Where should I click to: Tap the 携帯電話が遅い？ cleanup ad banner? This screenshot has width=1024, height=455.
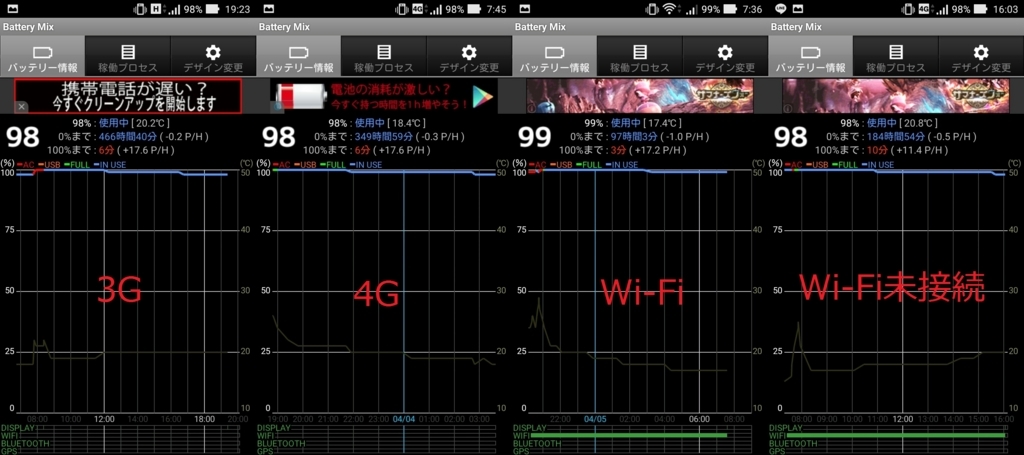[x=128, y=96]
